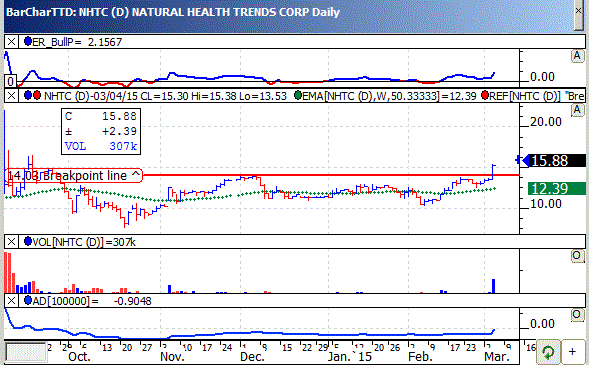Screen dimensions: 589x365
Task: Click the green refresh chart button
Action: pyautogui.click(x=548, y=352)
